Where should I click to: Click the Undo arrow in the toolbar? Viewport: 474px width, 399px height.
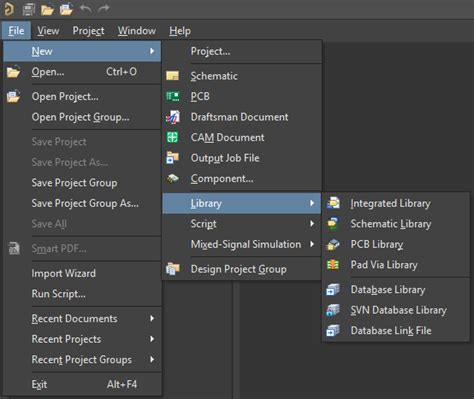coord(86,9)
